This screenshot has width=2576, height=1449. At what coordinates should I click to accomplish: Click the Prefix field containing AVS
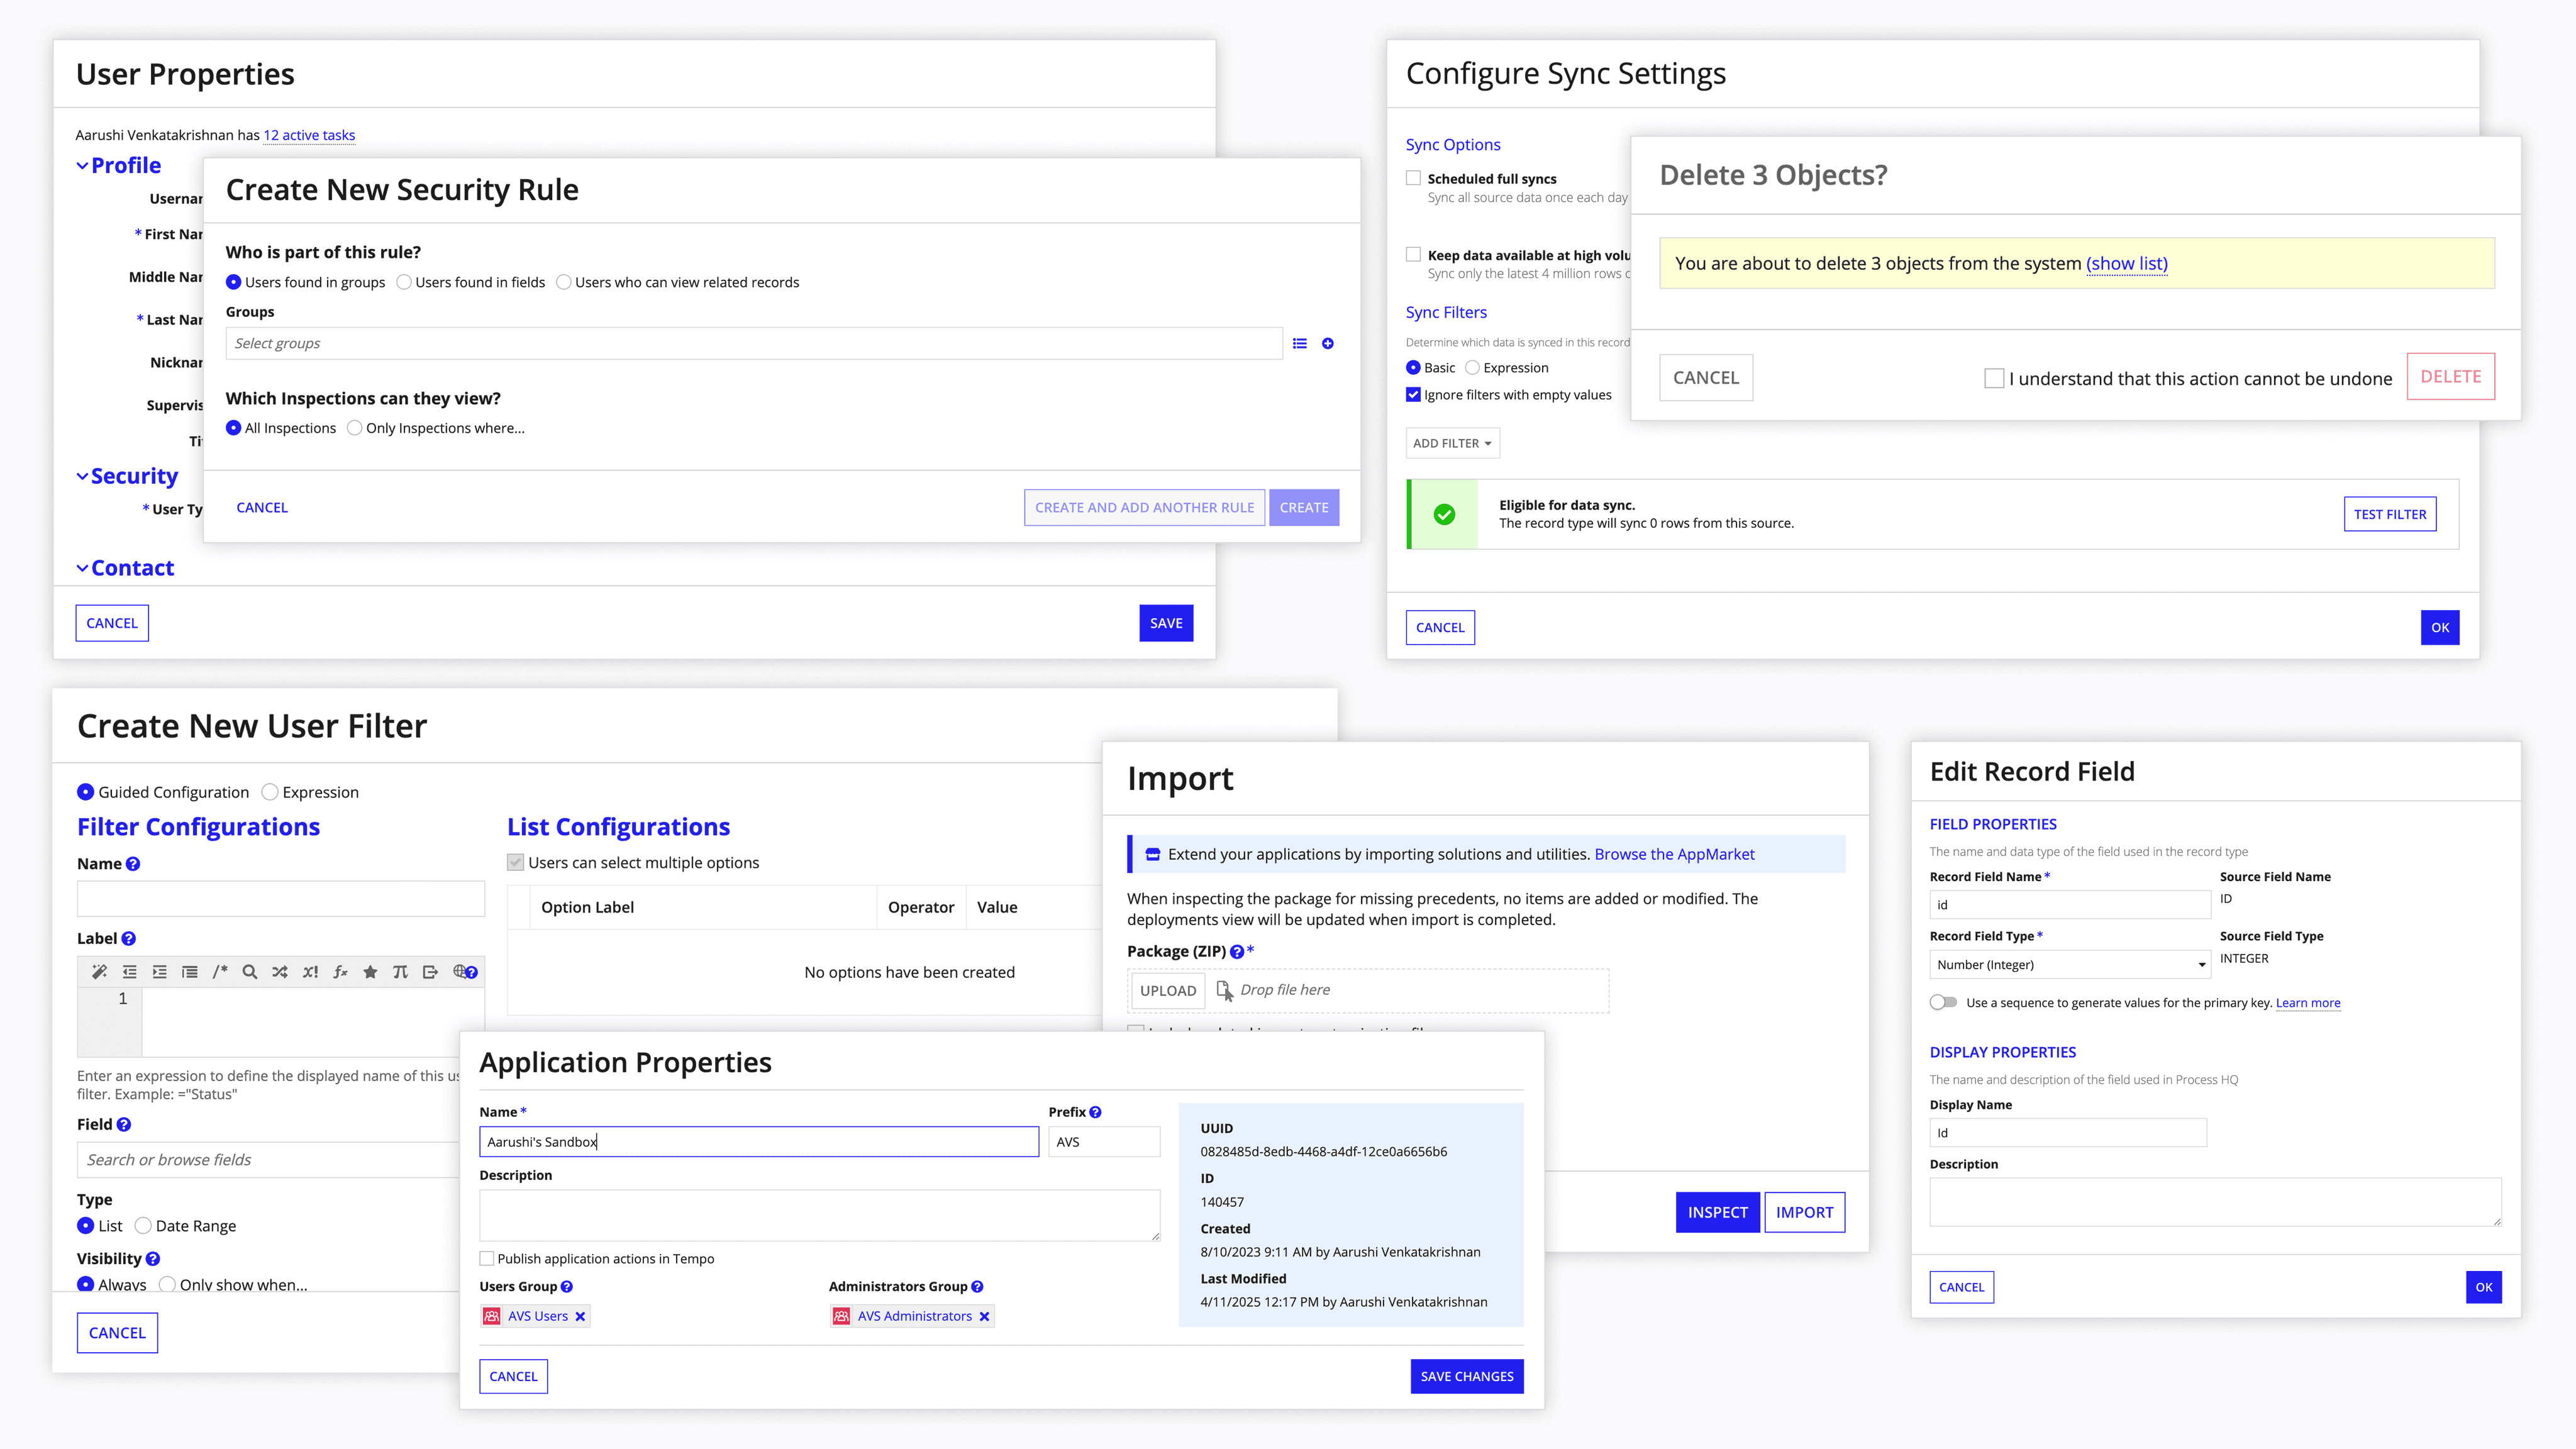tap(1104, 1142)
